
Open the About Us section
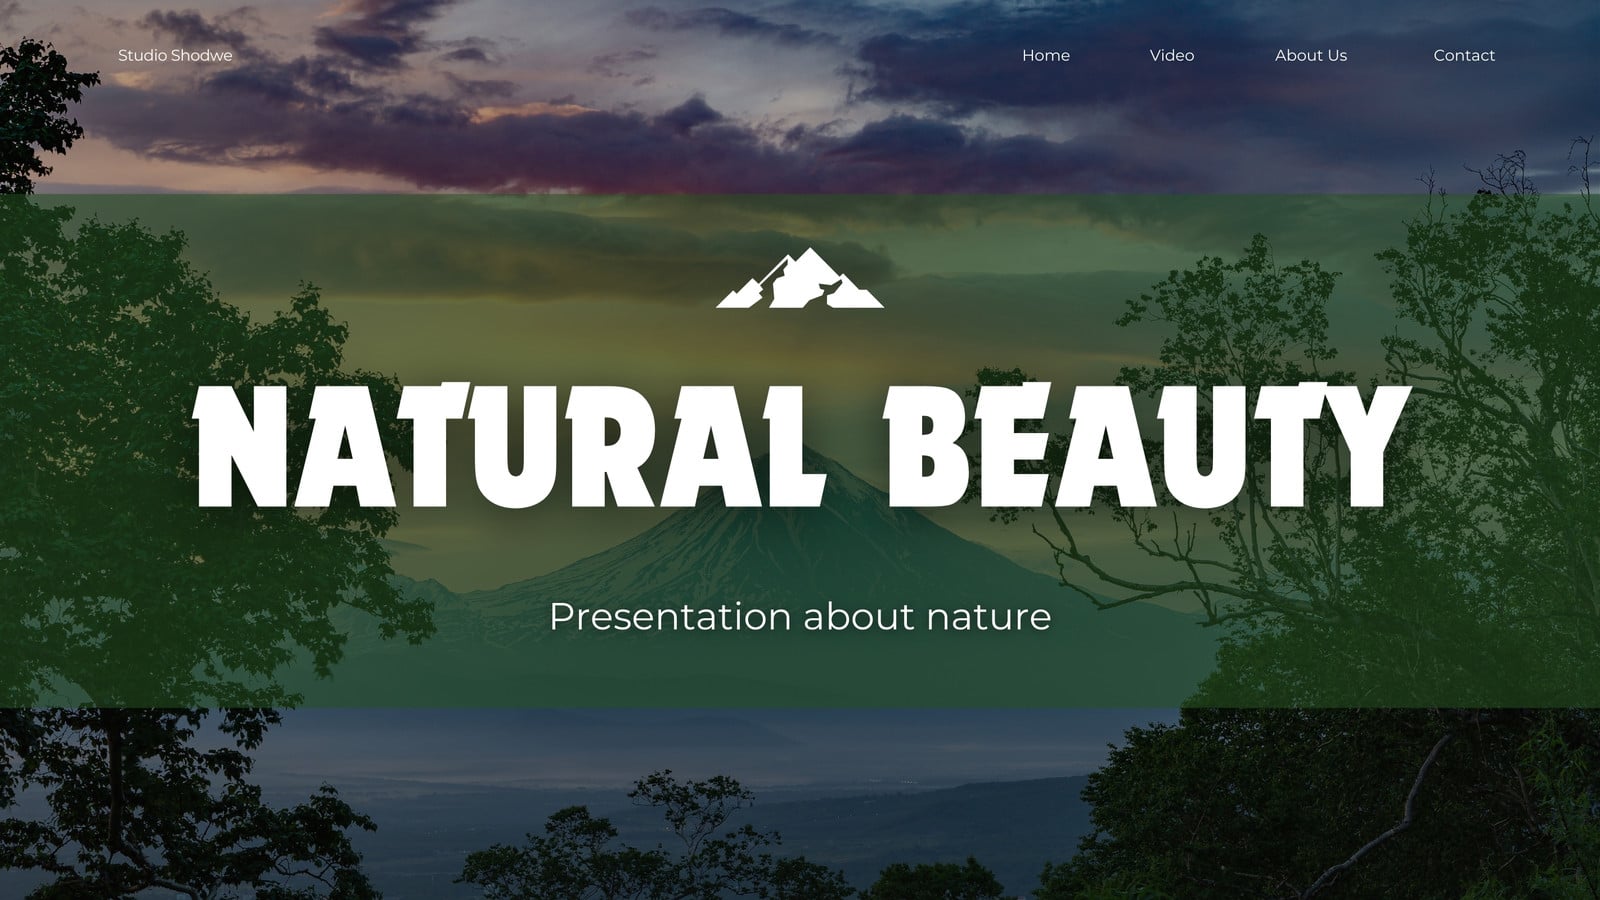point(1311,55)
